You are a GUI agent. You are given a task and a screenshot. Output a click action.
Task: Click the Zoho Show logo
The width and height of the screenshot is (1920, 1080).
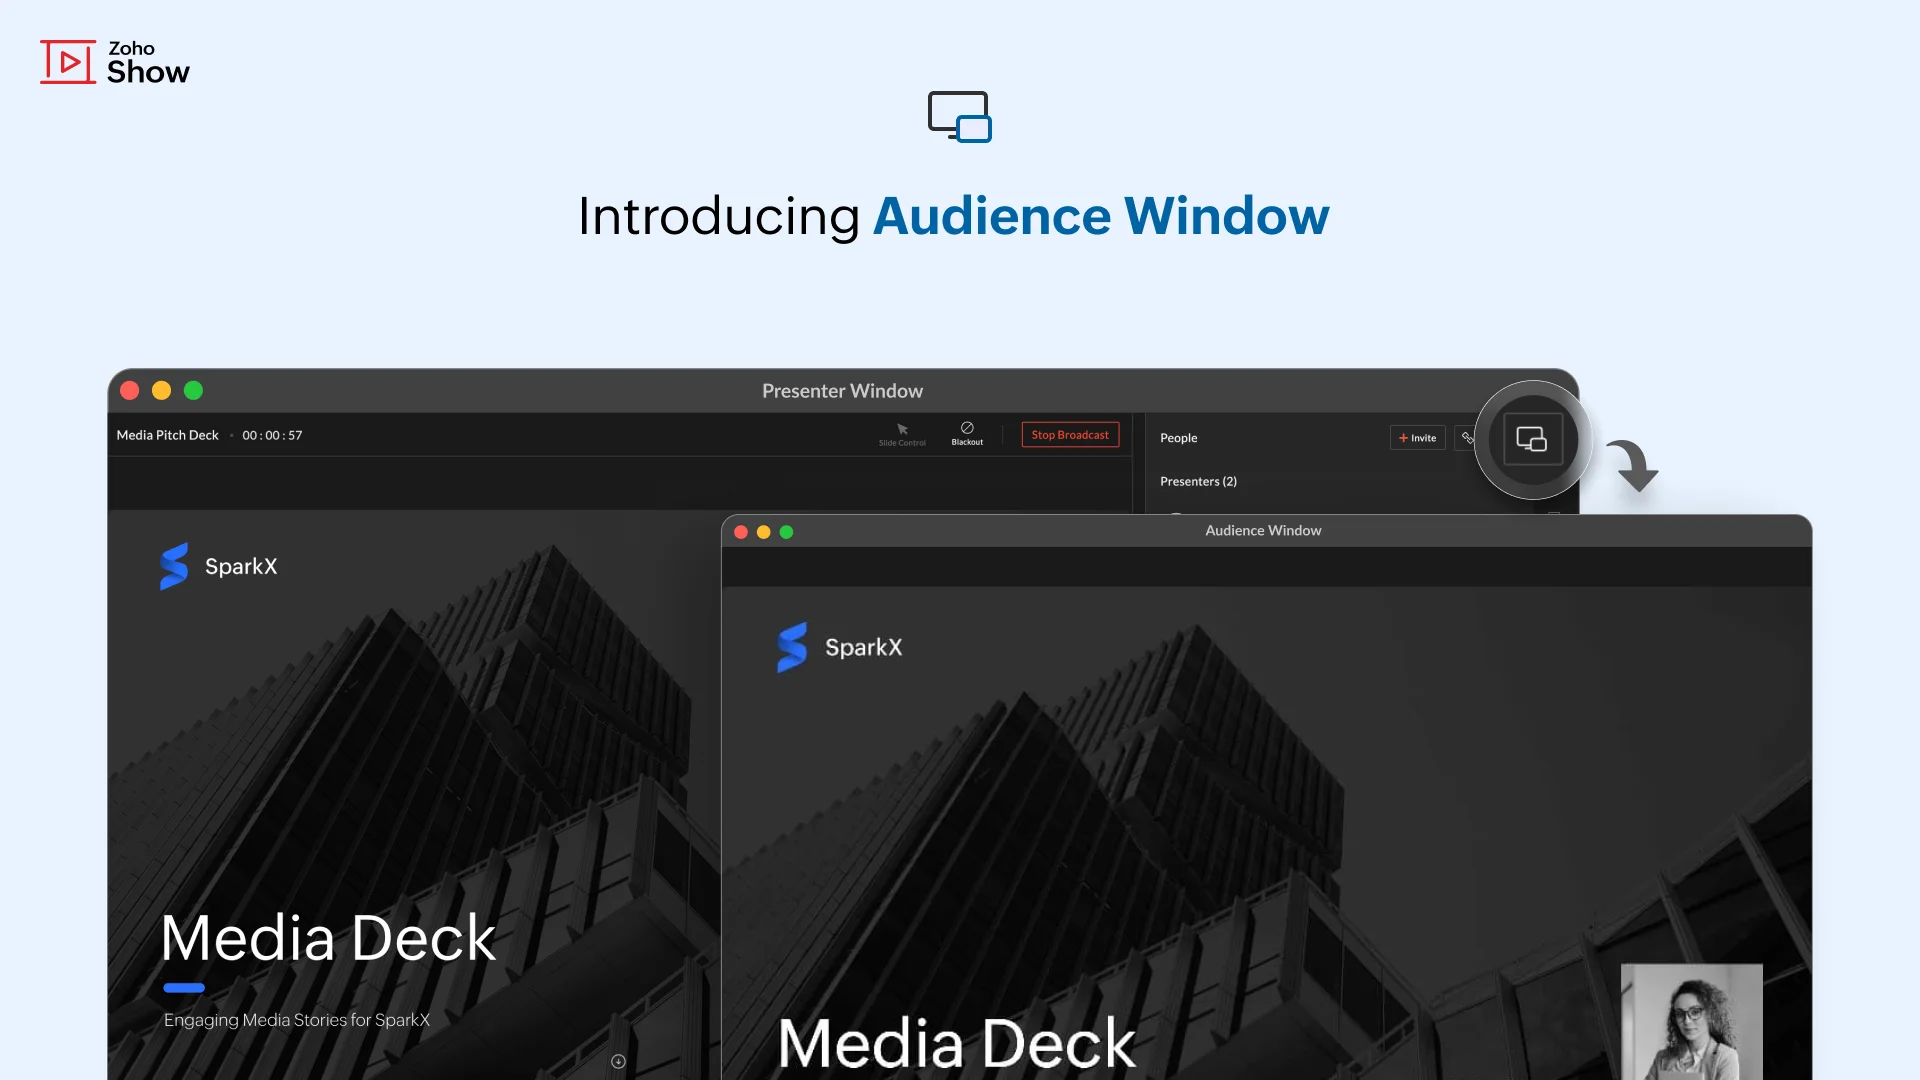click(114, 62)
